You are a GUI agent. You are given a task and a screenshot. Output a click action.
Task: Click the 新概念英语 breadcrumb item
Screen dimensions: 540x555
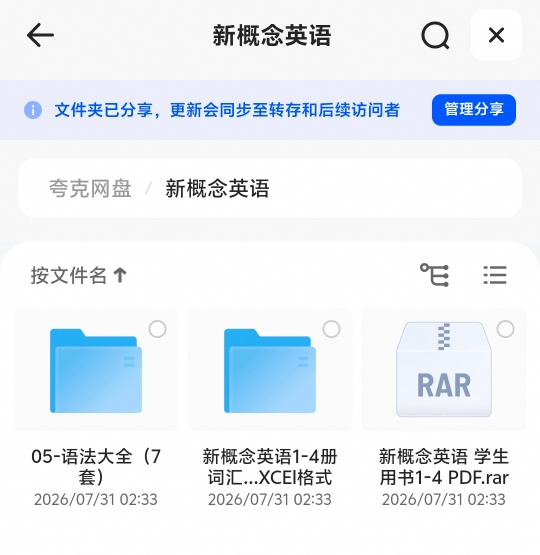pyautogui.click(x=217, y=188)
